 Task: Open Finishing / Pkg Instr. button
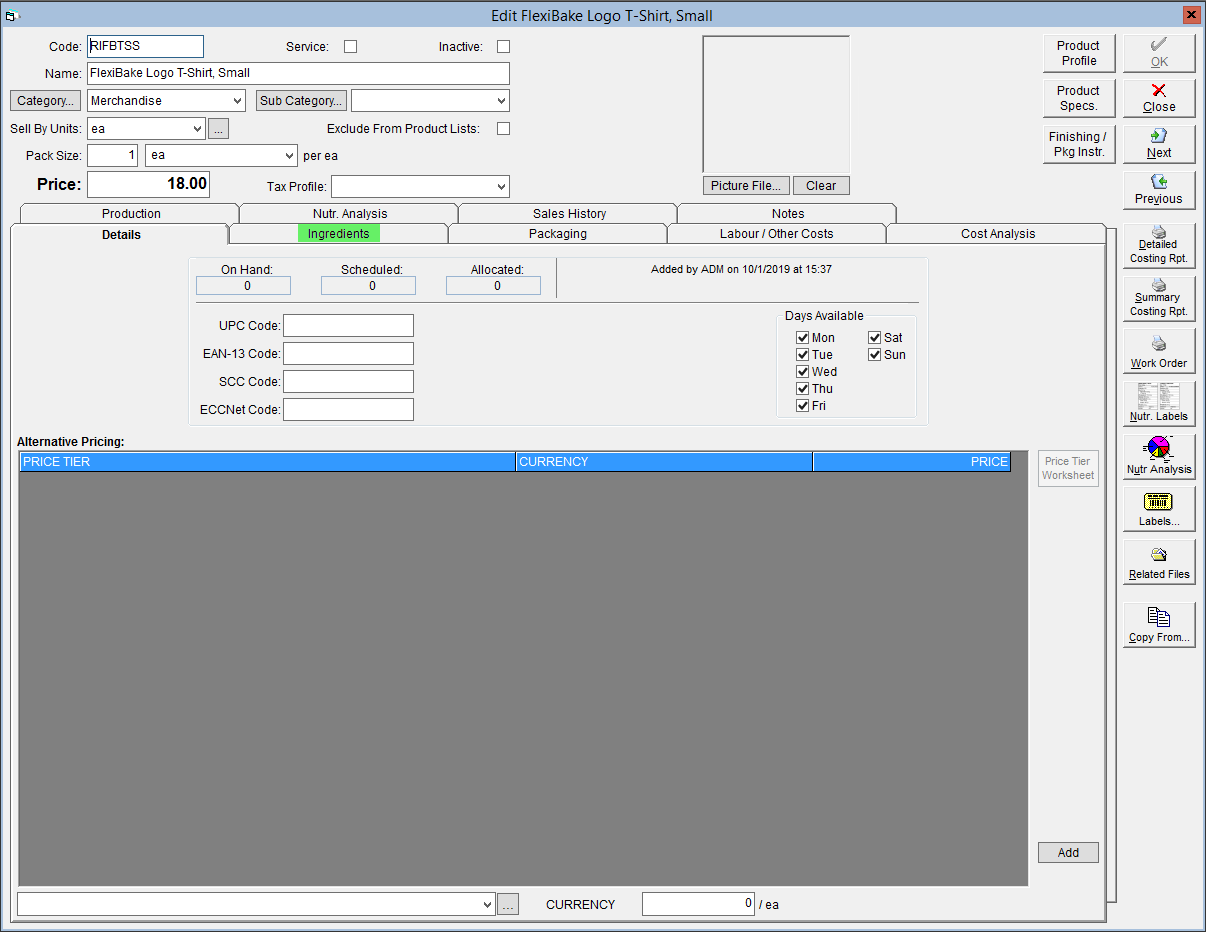1078,144
